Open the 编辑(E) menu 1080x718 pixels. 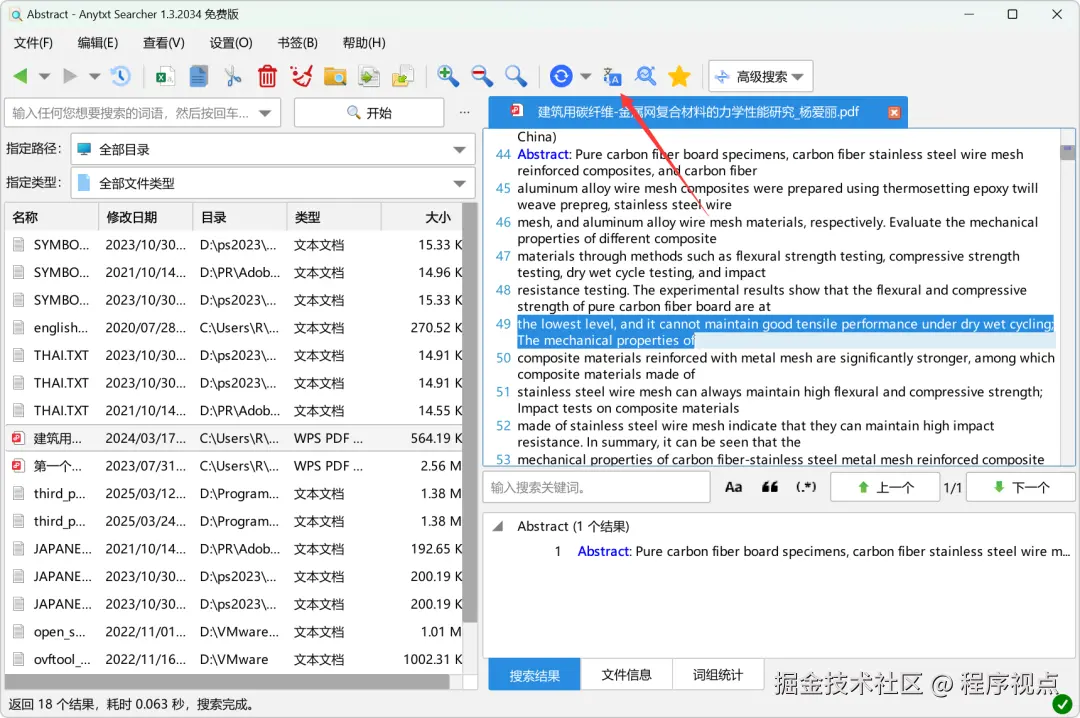pyautogui.click(x=98, y=43)
